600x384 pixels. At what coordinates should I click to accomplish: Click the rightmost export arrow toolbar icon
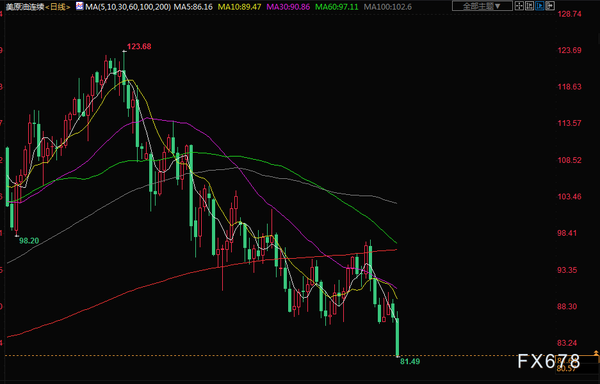(550, 6)
